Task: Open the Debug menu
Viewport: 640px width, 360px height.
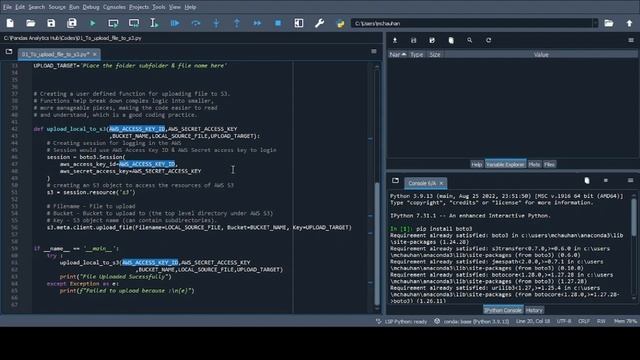Action: tap(91, 7)
